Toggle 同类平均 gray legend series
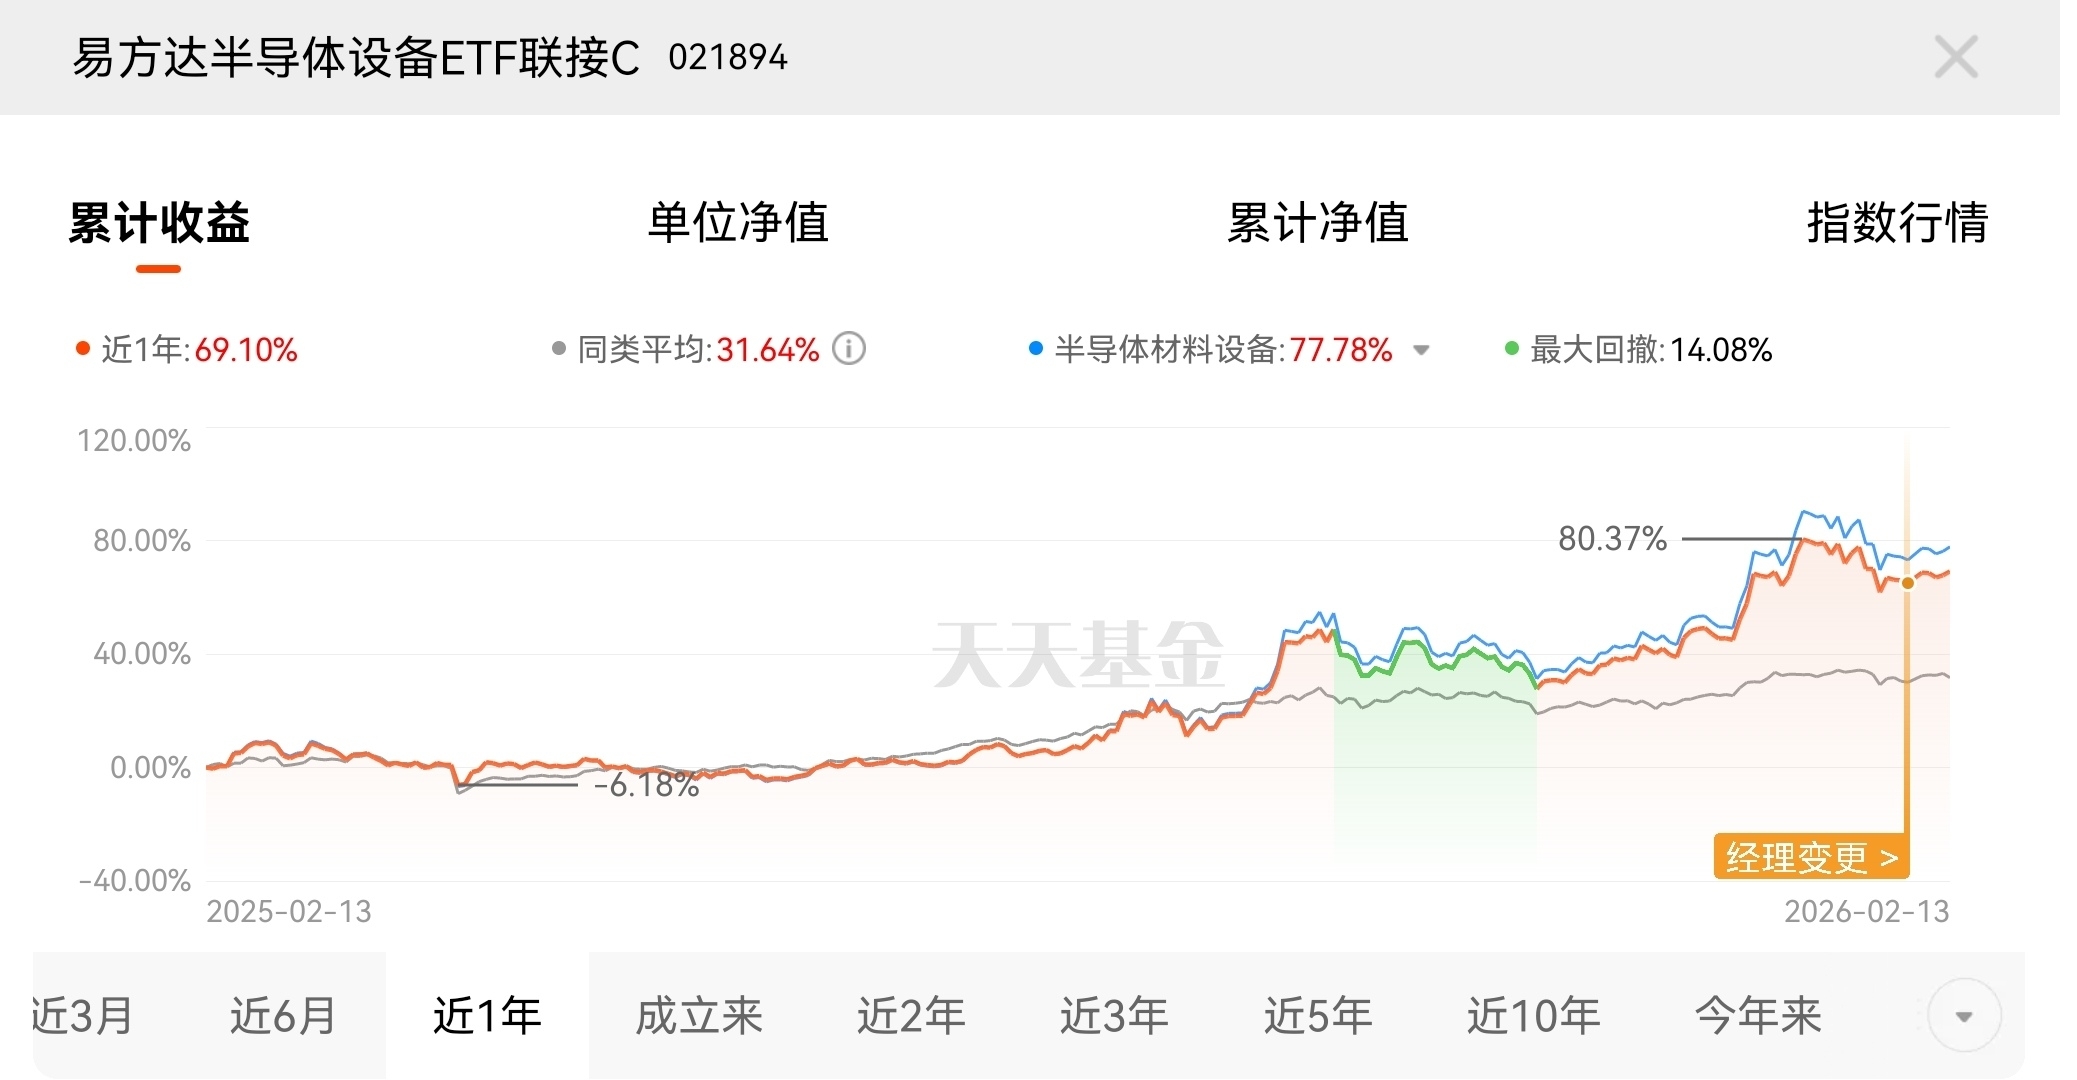 [559, 349]
